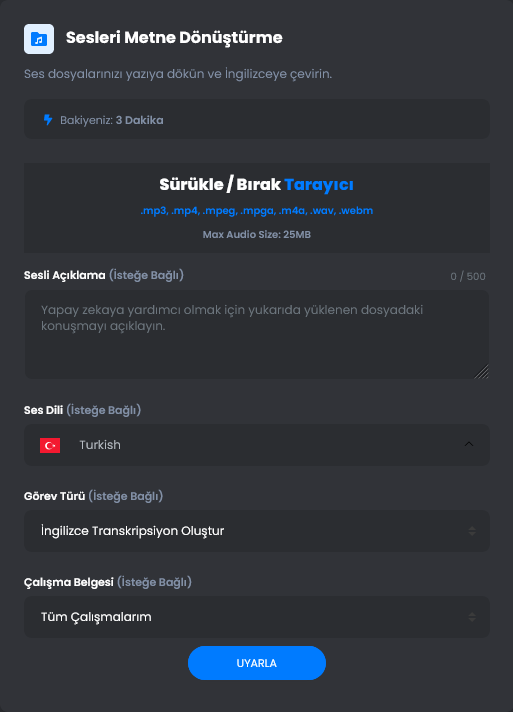
Task: Click the lightning bolt balance icon
Action: [x=48, y=120]
